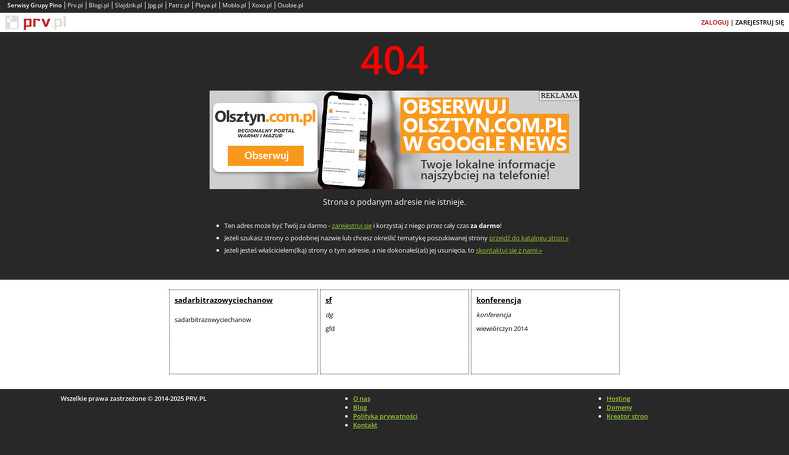This screenshot has width=789, height=455.
Task: Open Domeny footer link
Action: (619, 408)
